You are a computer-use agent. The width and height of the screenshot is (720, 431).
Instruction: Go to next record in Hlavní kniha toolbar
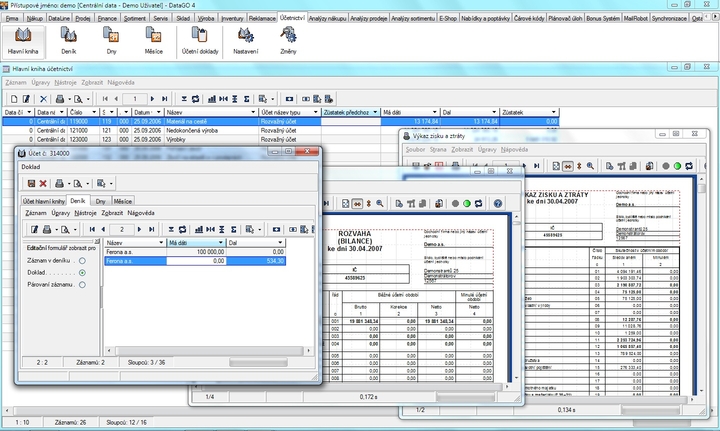152,99
